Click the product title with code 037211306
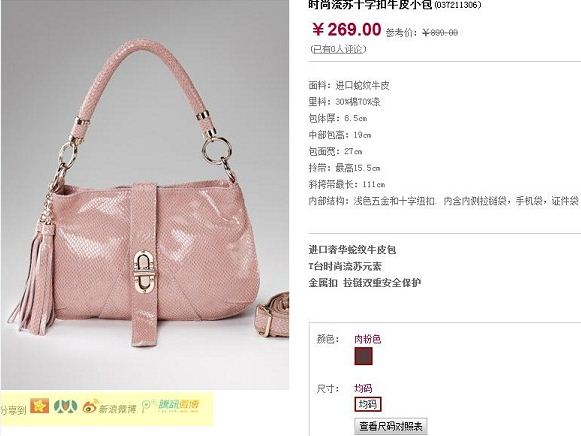 tap(395, 4)
